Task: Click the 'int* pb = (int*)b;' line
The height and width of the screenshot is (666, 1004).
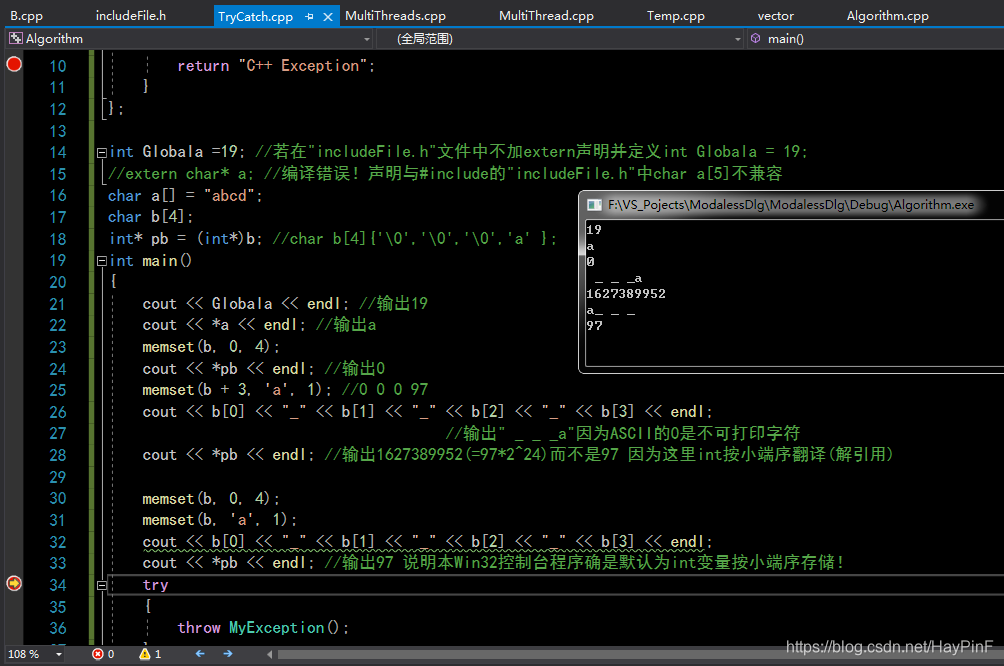Action: (x=186, y=239)
